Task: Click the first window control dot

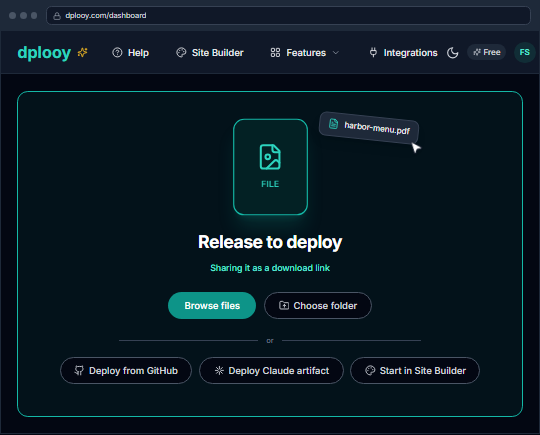Action: 12,15
